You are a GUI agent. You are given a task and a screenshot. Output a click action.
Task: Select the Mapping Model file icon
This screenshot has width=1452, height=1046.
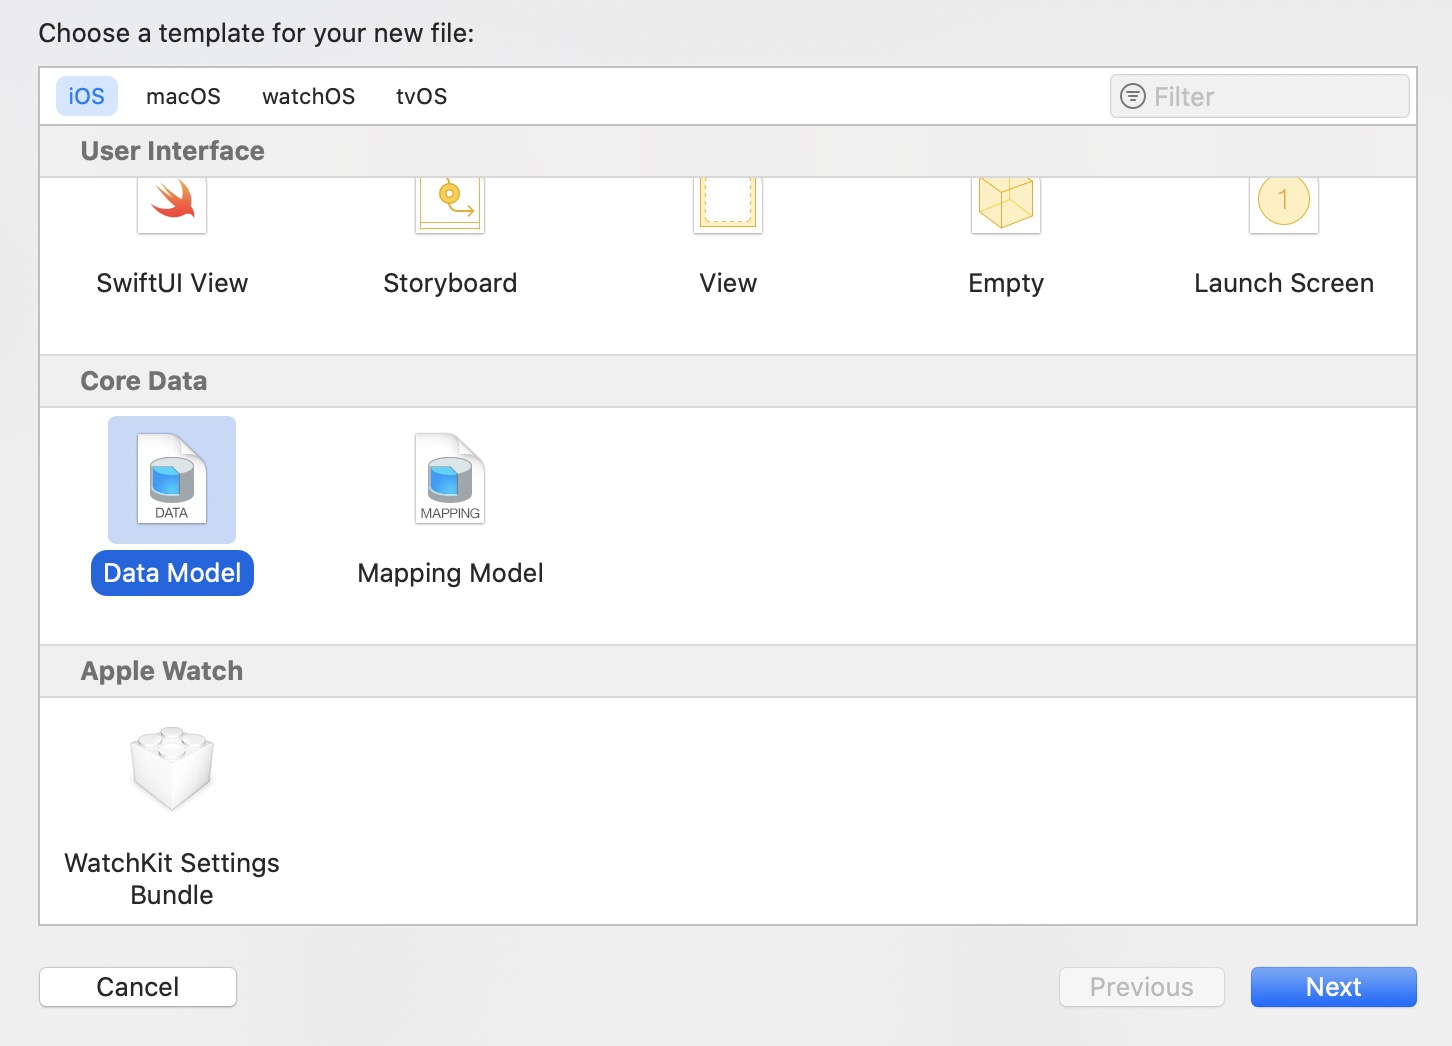[x=450, y=479]
